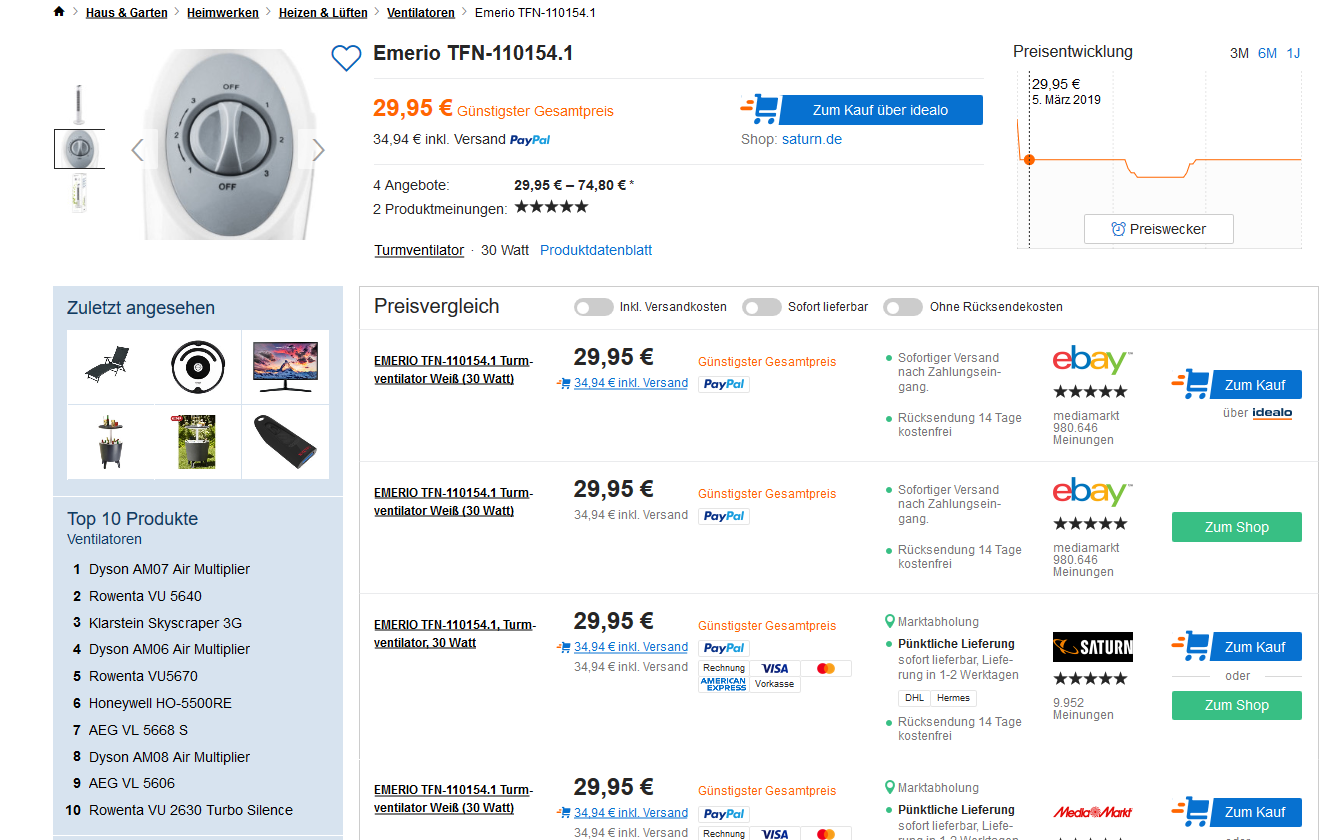Click the USB stick recently viewed item
Screen dimensions: 1329x840
tap(285, 441)
